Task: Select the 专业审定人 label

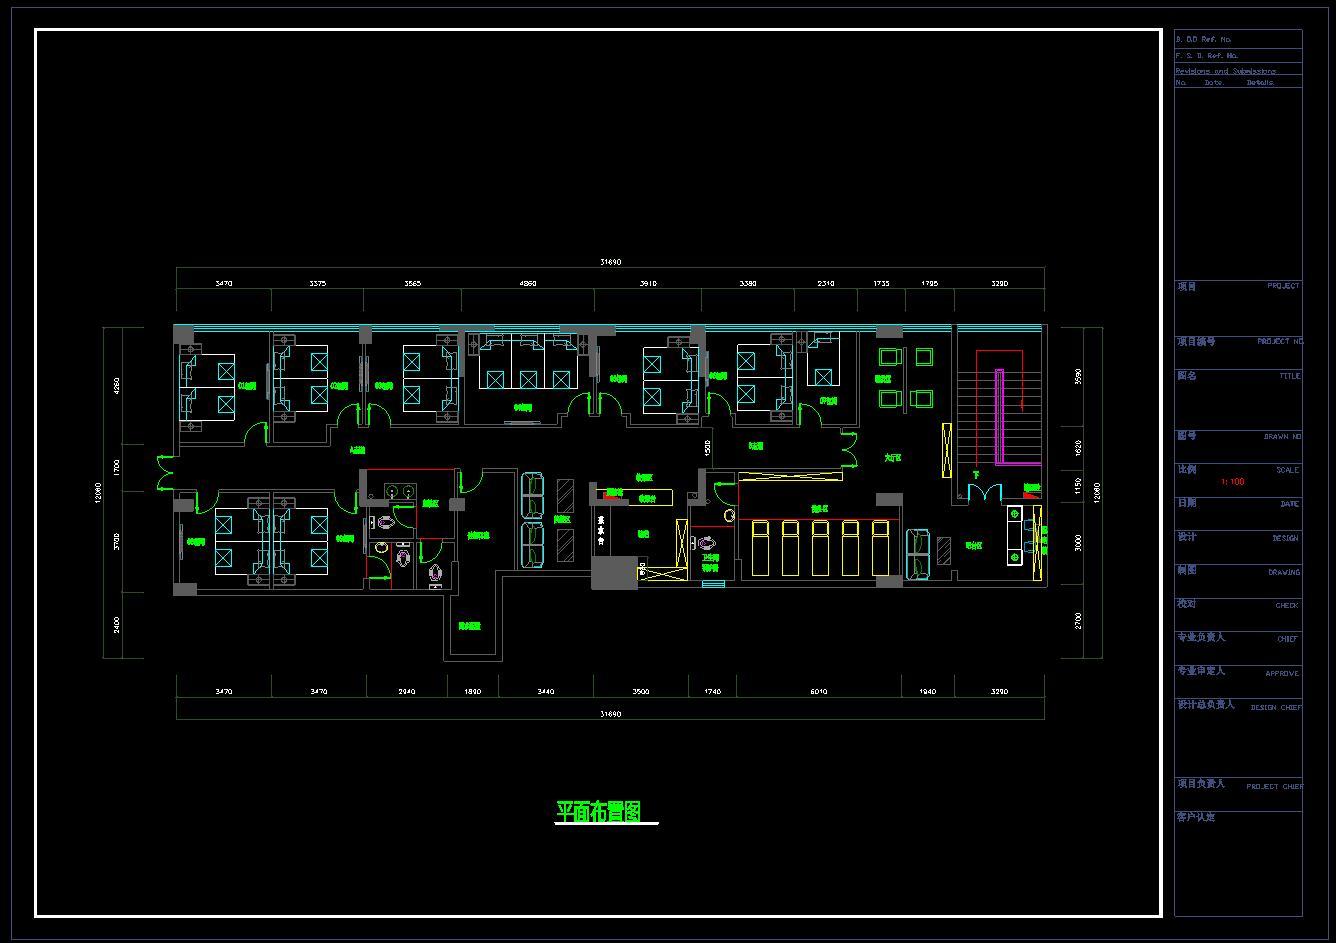Action: pyautogui.click(x=1201, y=671)
